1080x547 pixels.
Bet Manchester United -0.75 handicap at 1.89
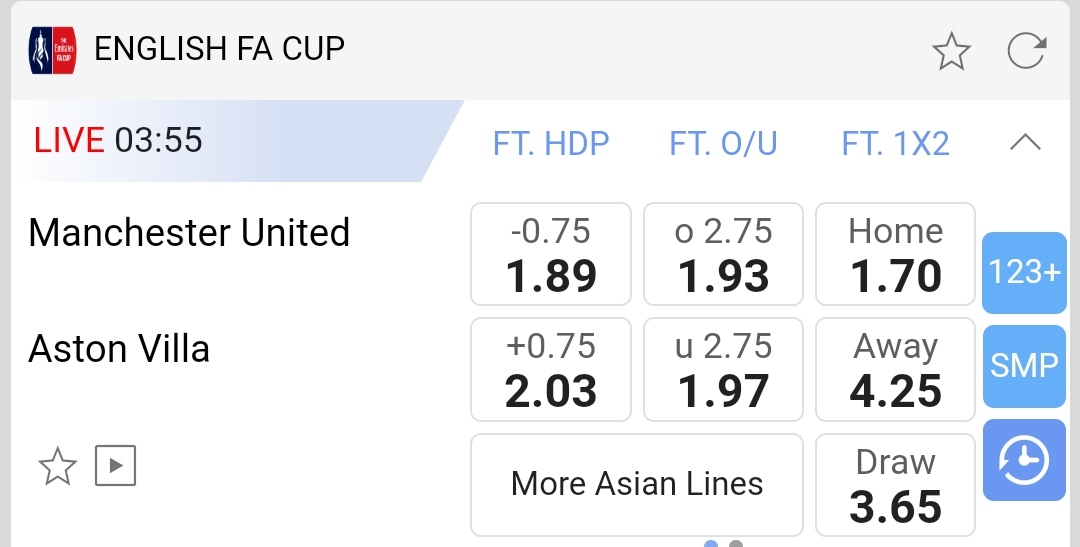click(551, 254)
